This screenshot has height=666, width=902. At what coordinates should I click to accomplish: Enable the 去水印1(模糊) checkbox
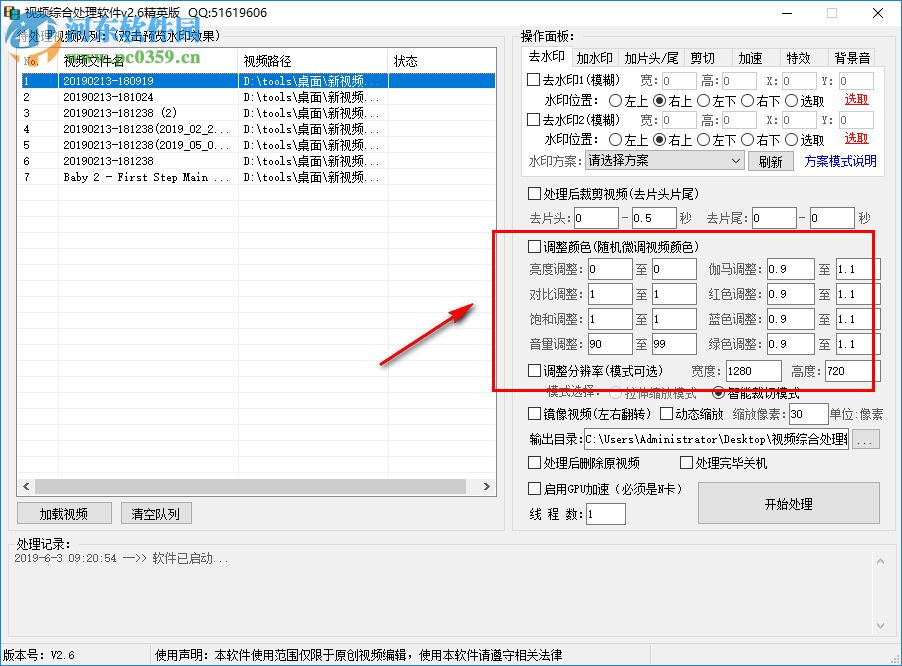535,79
